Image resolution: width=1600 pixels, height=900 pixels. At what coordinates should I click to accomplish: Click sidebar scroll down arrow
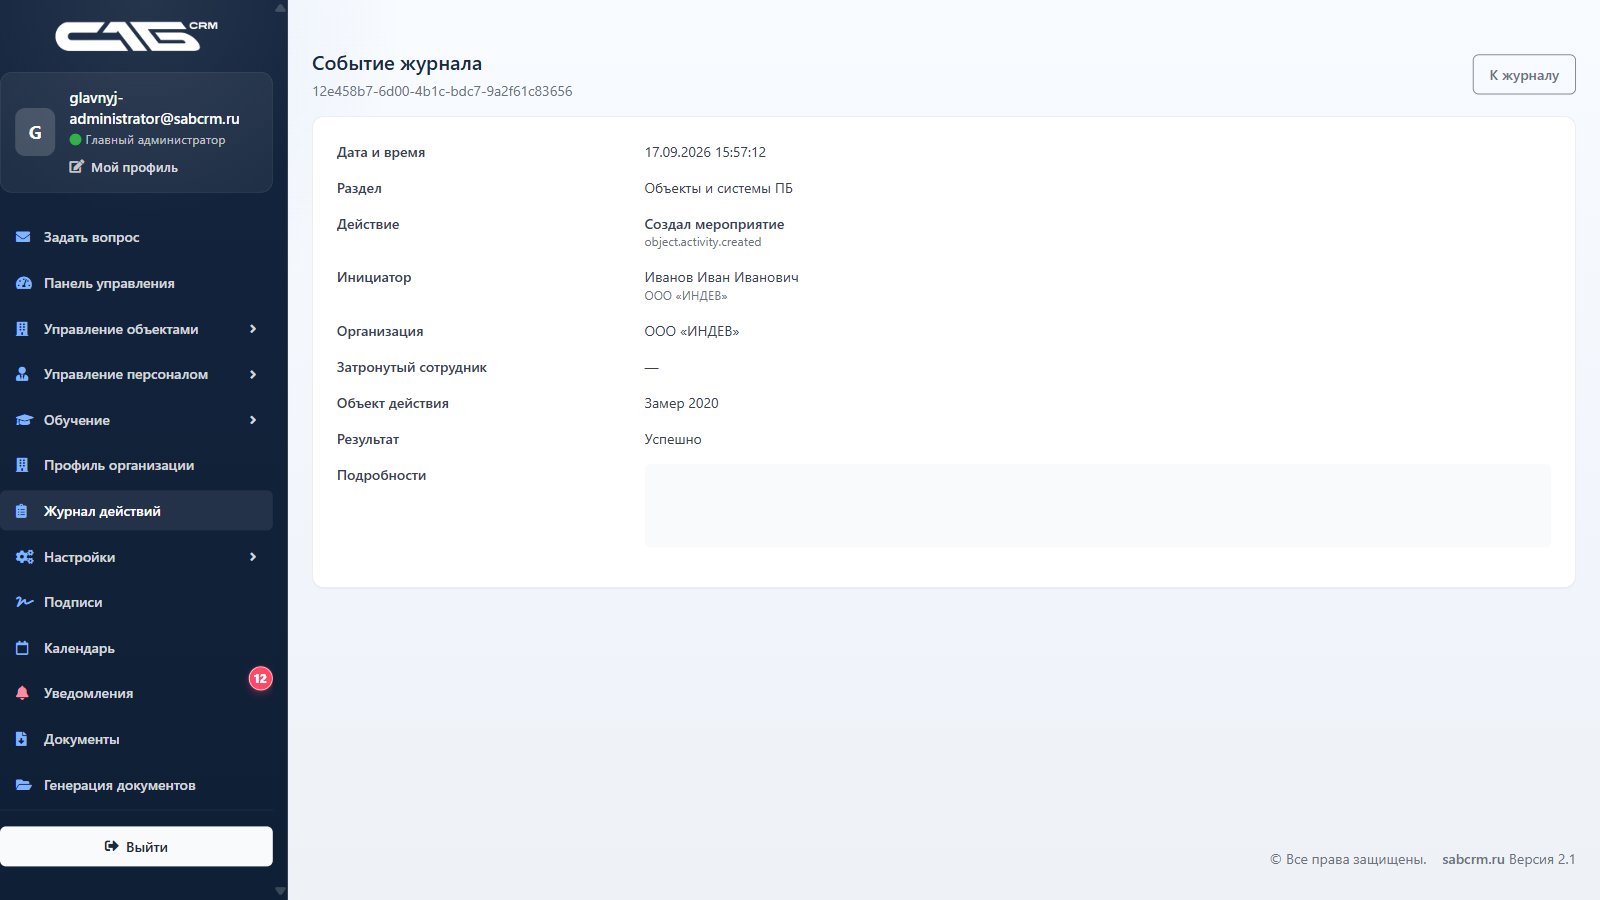click(x=280, y=891)
